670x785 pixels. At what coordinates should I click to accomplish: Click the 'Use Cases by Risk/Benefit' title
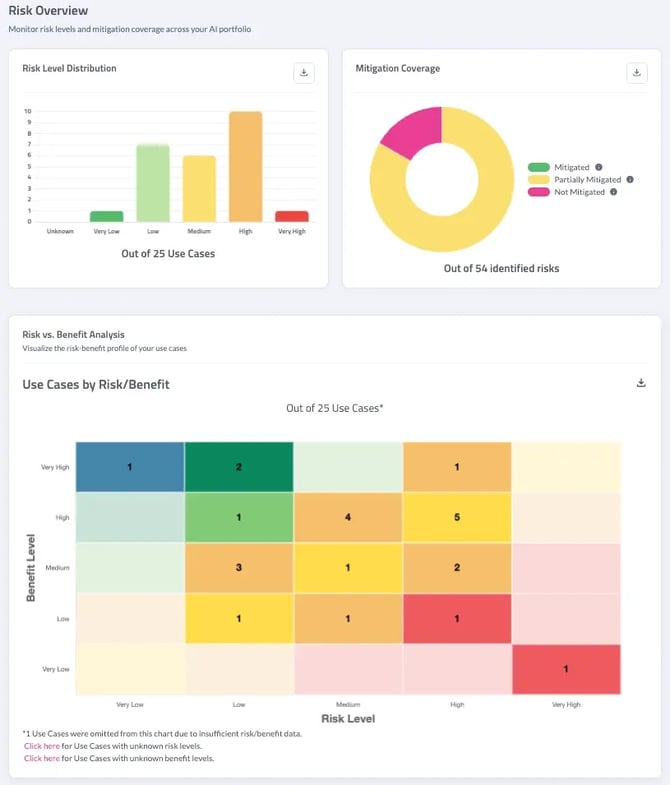[96, 384]
